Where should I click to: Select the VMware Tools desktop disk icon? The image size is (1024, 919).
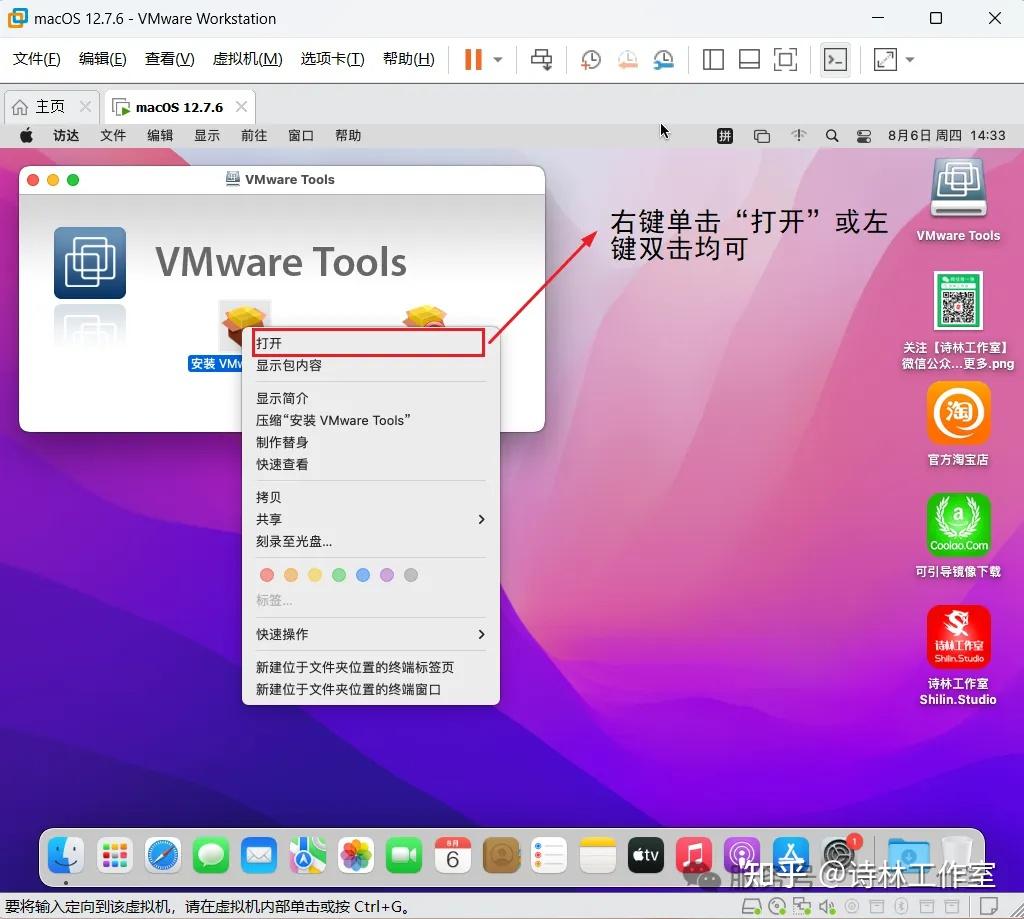pos(958,187)
